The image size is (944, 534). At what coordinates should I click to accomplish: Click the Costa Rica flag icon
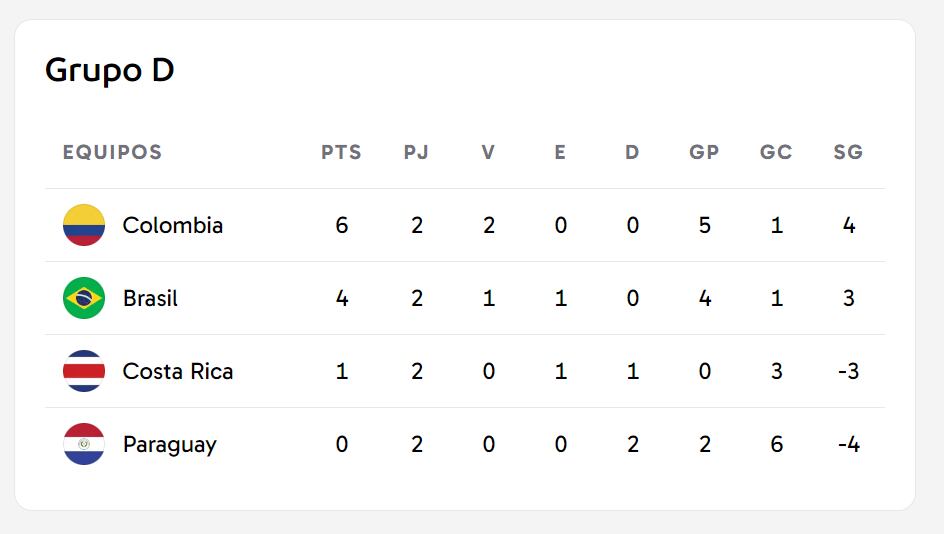coord(84,371)
